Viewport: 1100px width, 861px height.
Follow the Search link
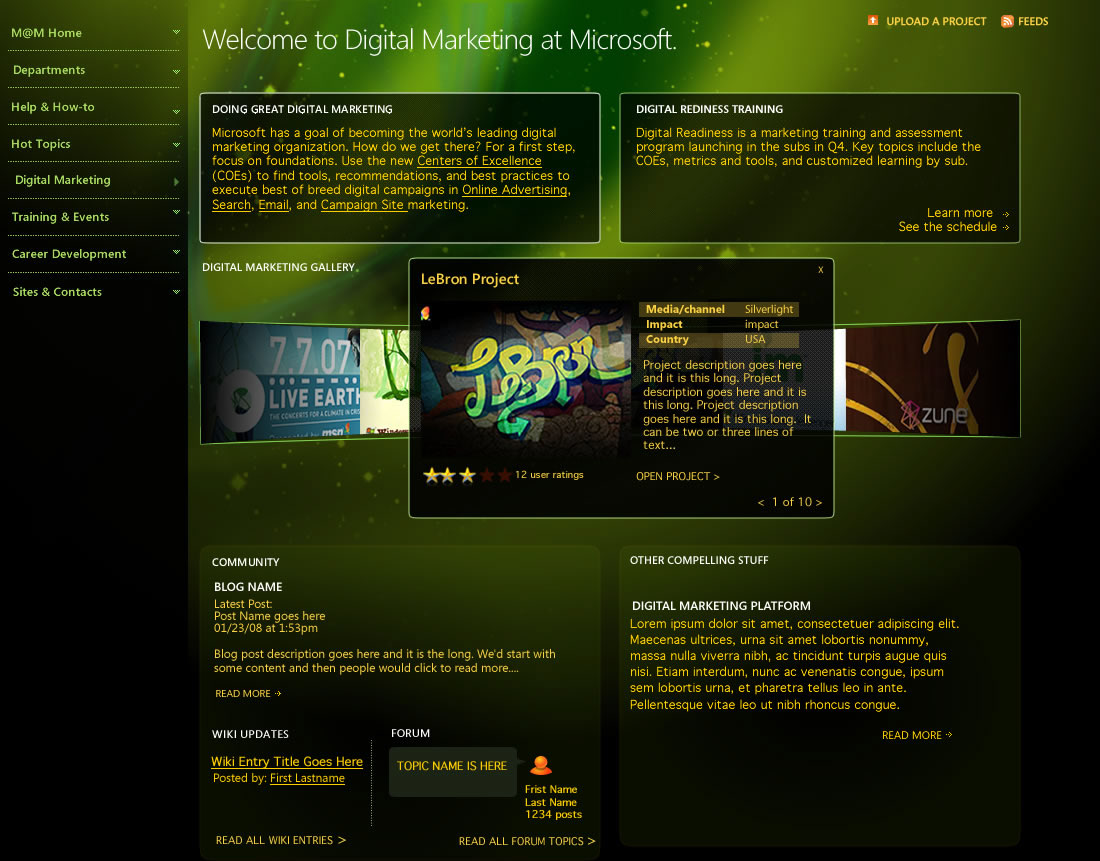(x=232, y=205)
